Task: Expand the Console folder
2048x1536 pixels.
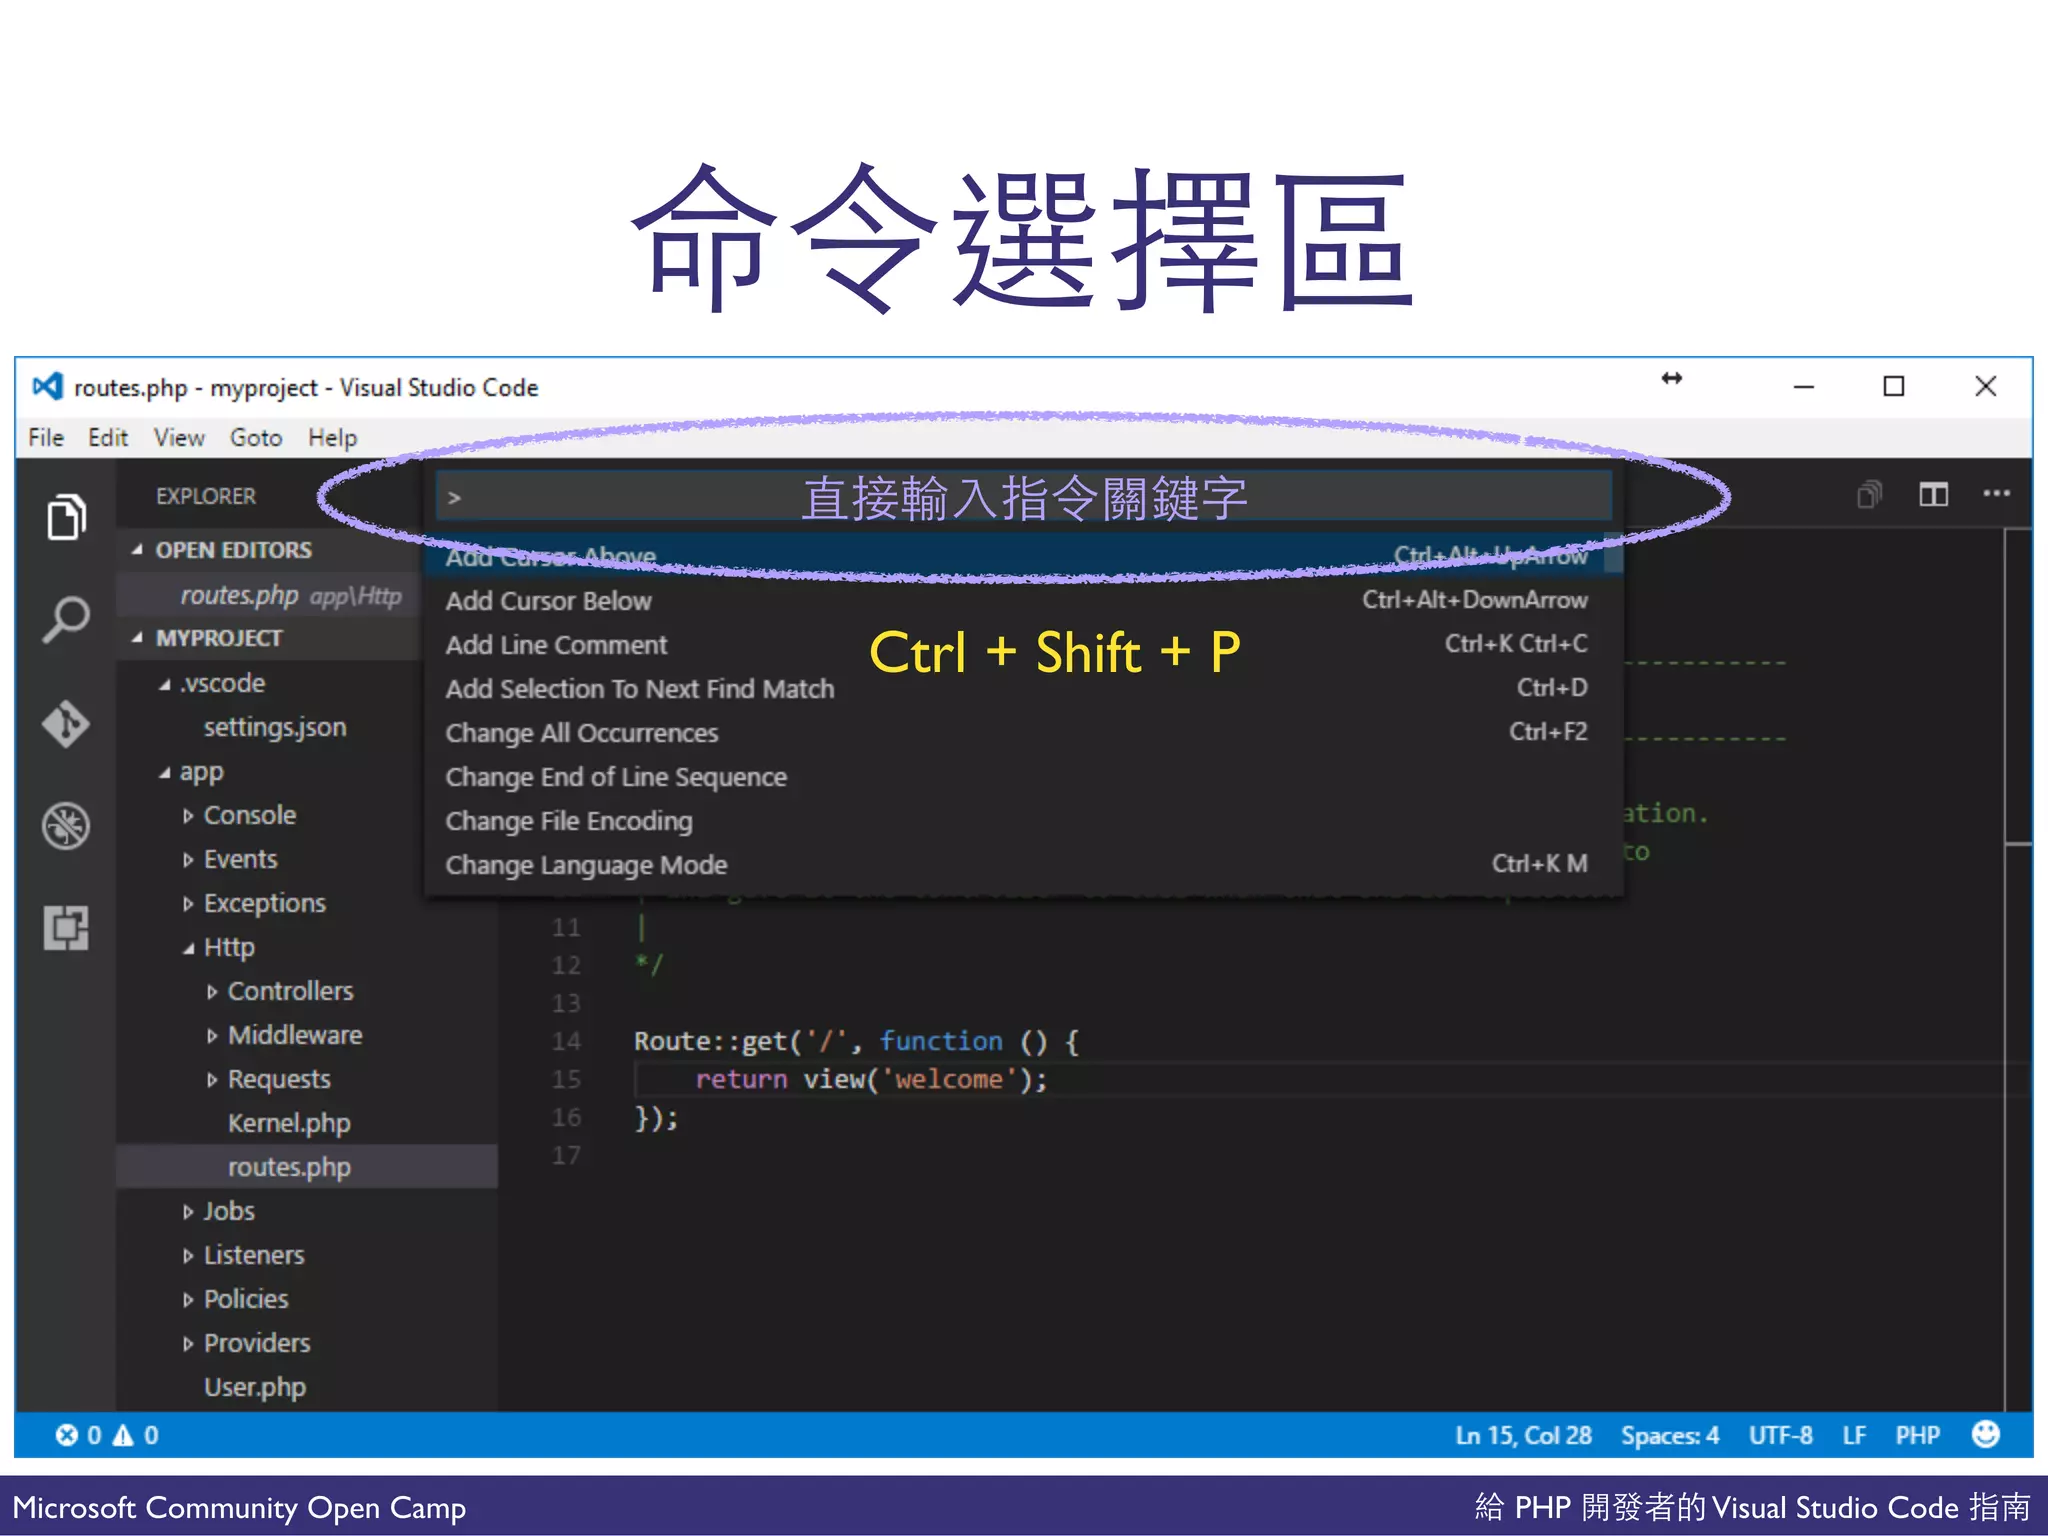Action: [188, 816]
